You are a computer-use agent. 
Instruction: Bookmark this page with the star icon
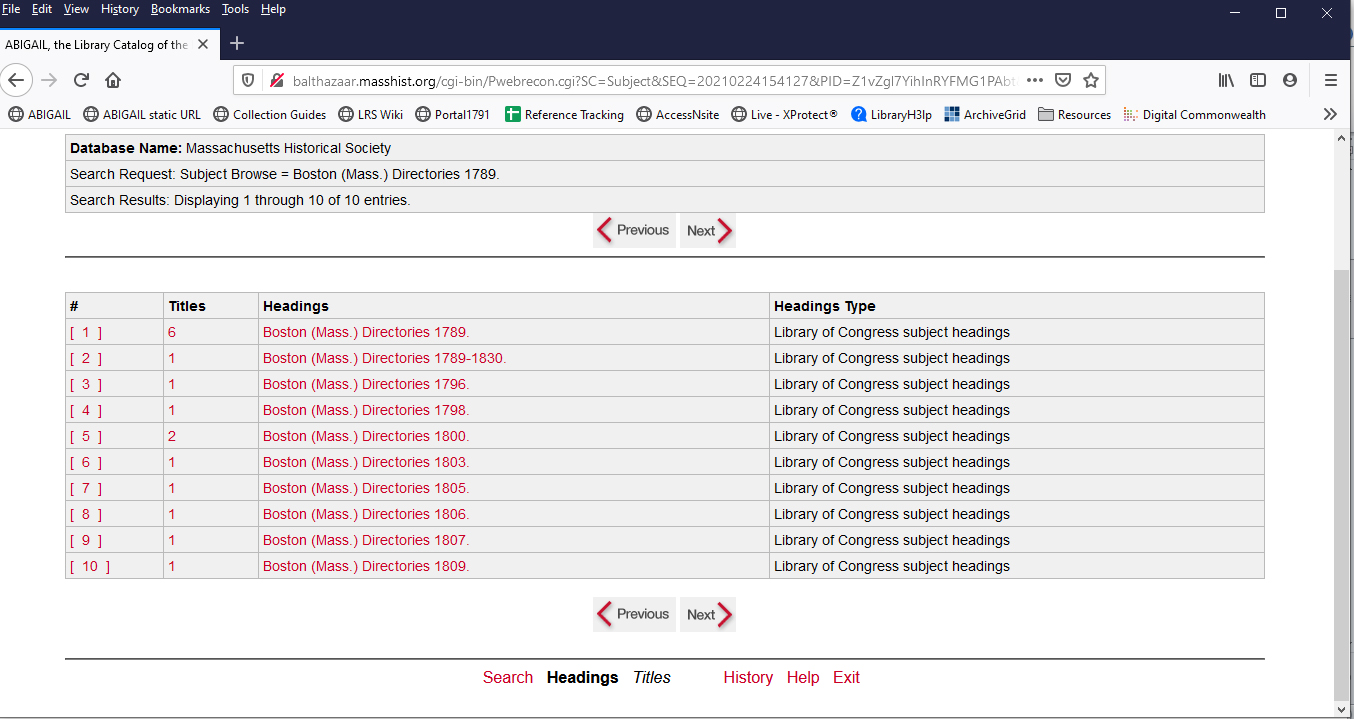1091,80
